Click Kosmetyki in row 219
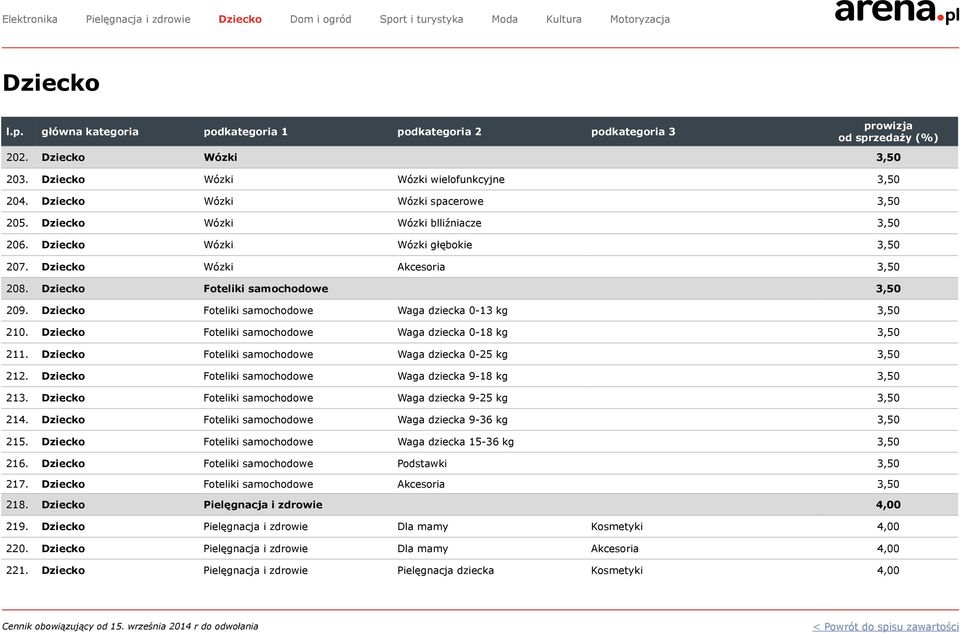Image resolution: width=960 pixels, height=633 pixels. pyautogui.click(x=617, y=526)
